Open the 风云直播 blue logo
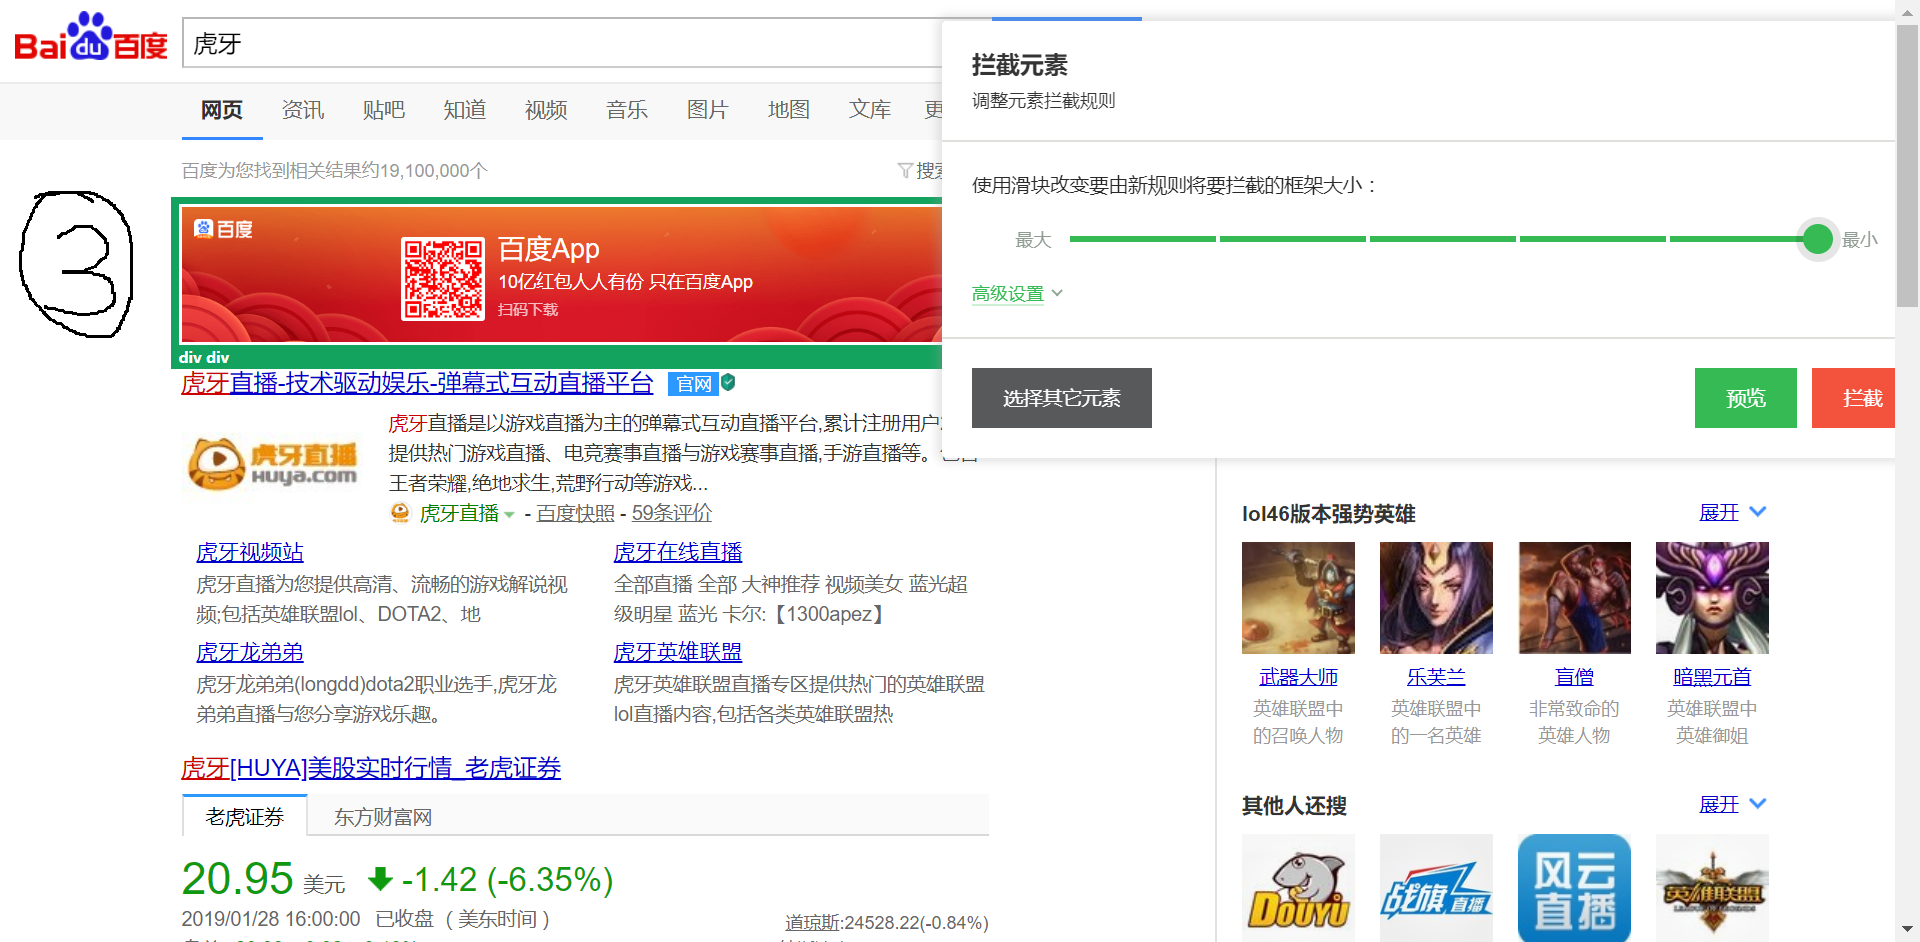The image size is (1920, 942). [1574, 888]
